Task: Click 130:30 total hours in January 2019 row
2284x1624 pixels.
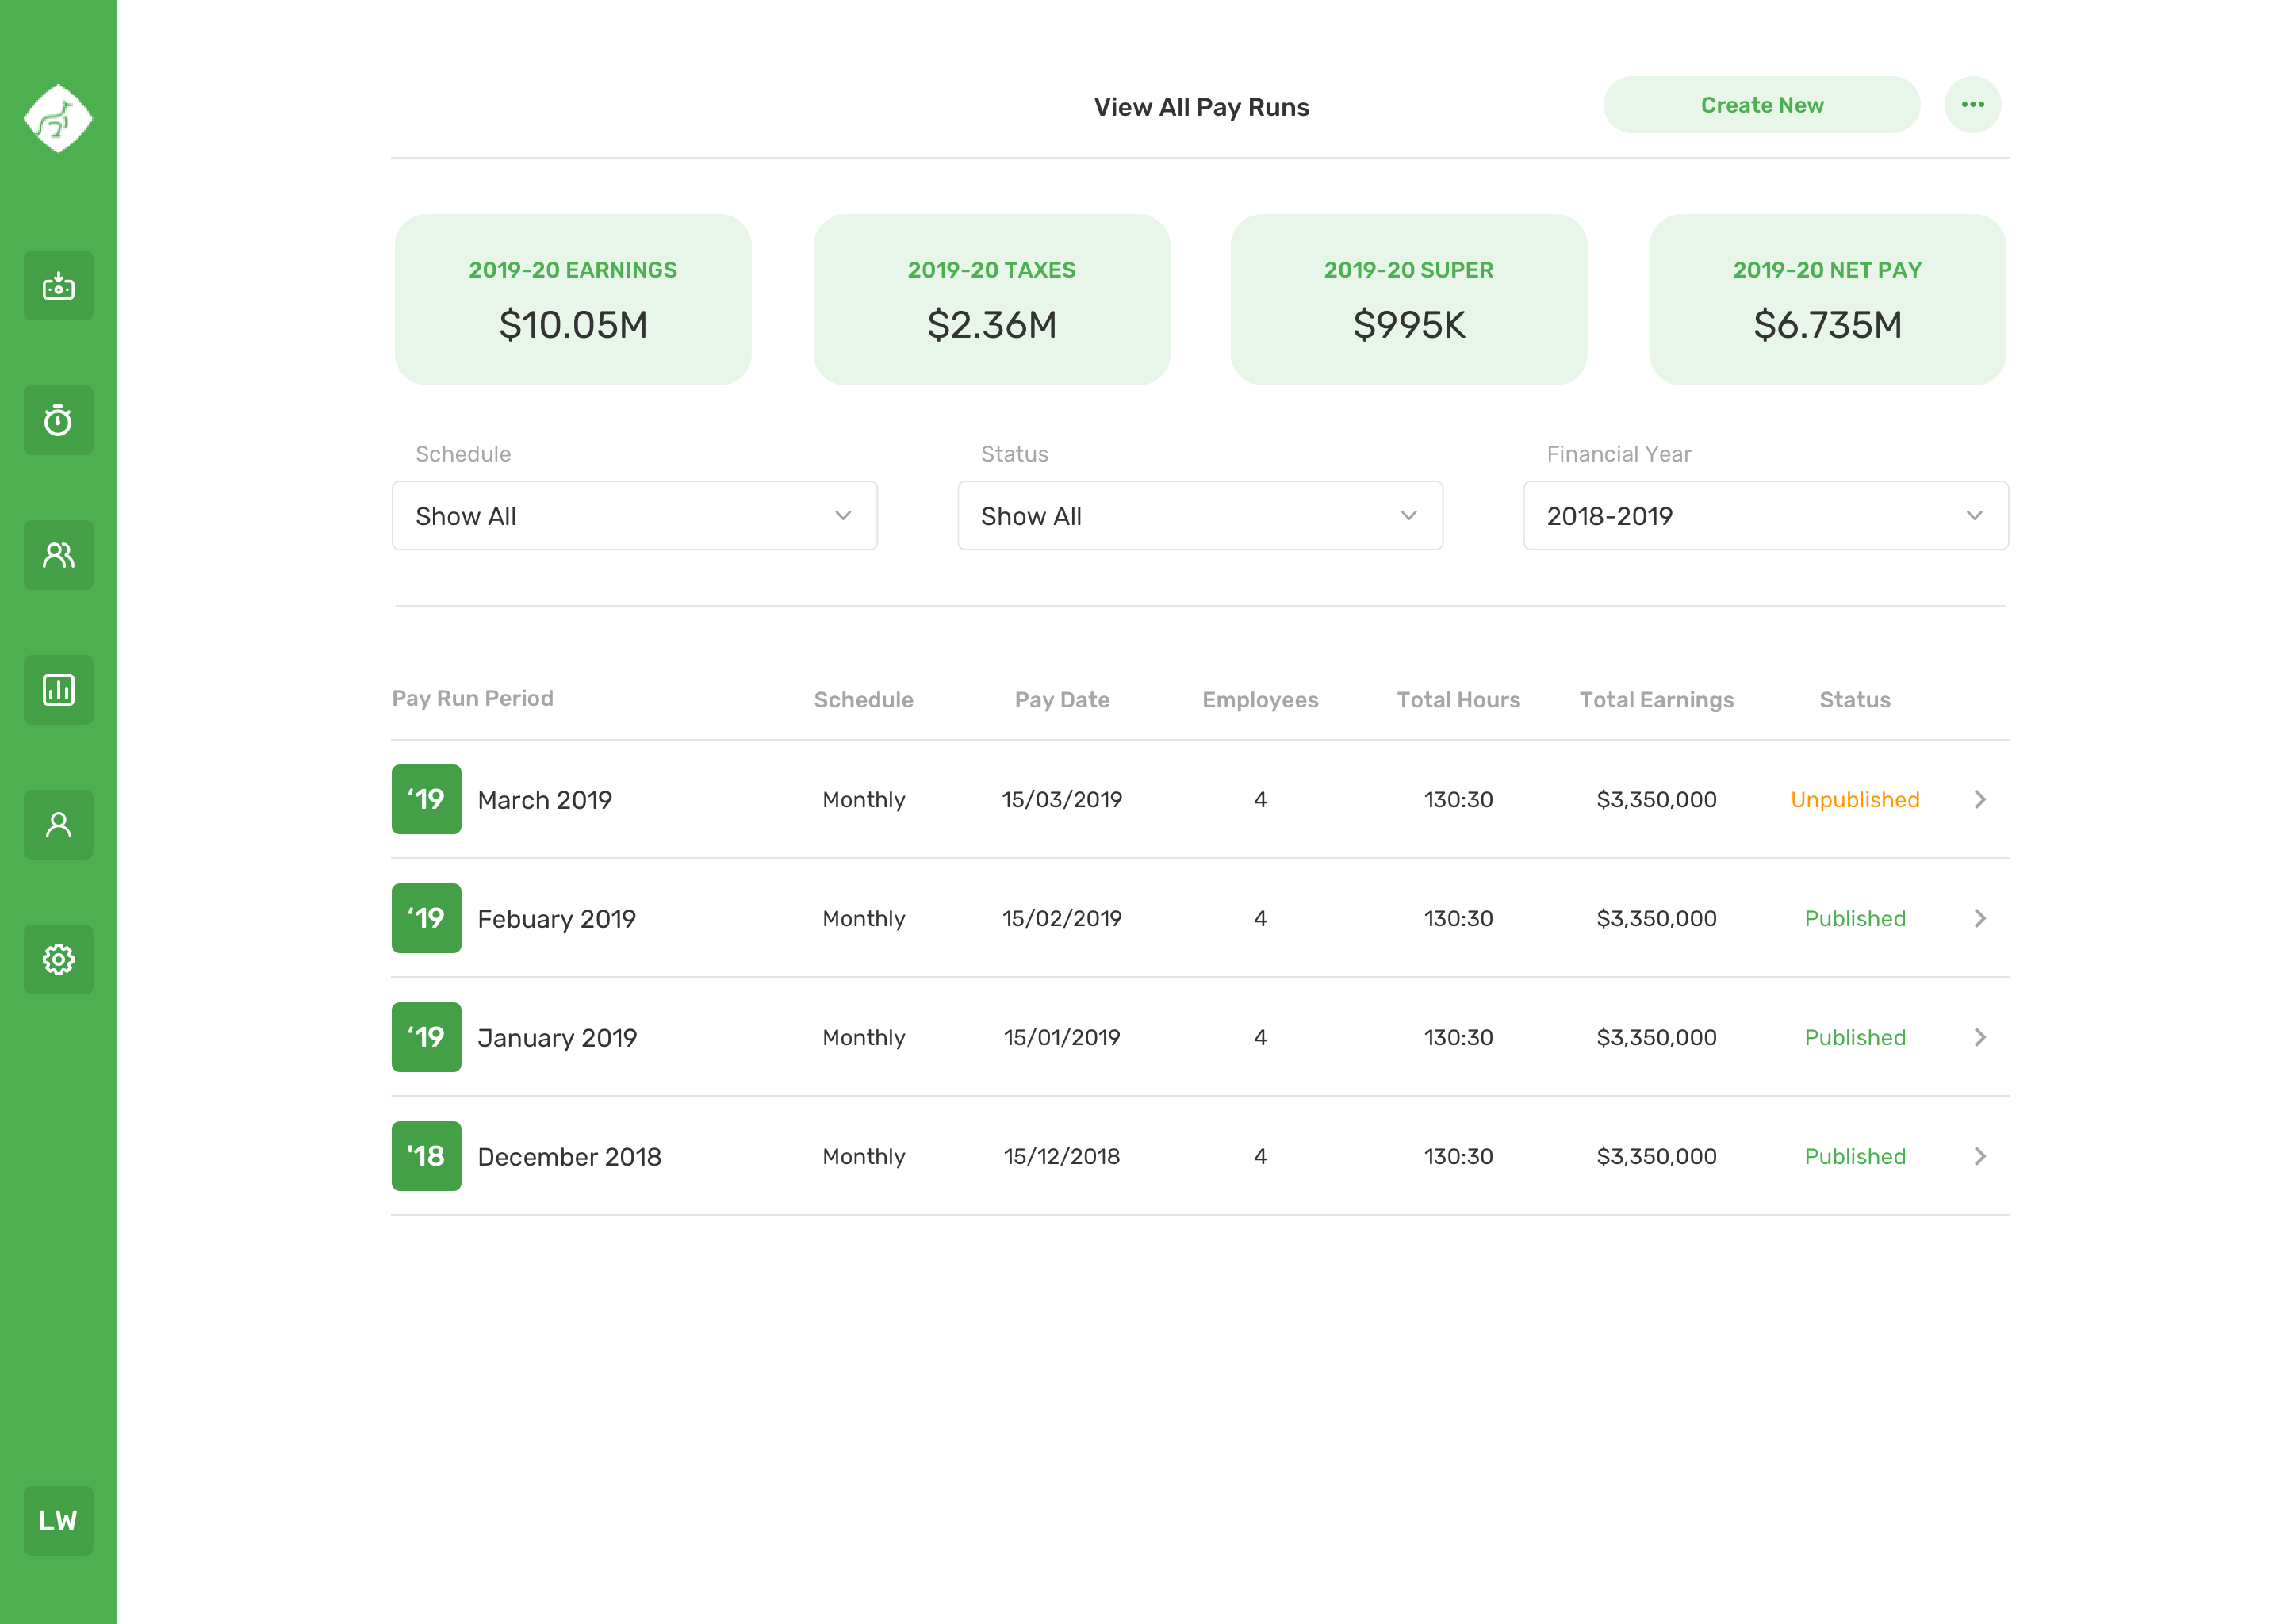Action: [x=1458, y=1038]
